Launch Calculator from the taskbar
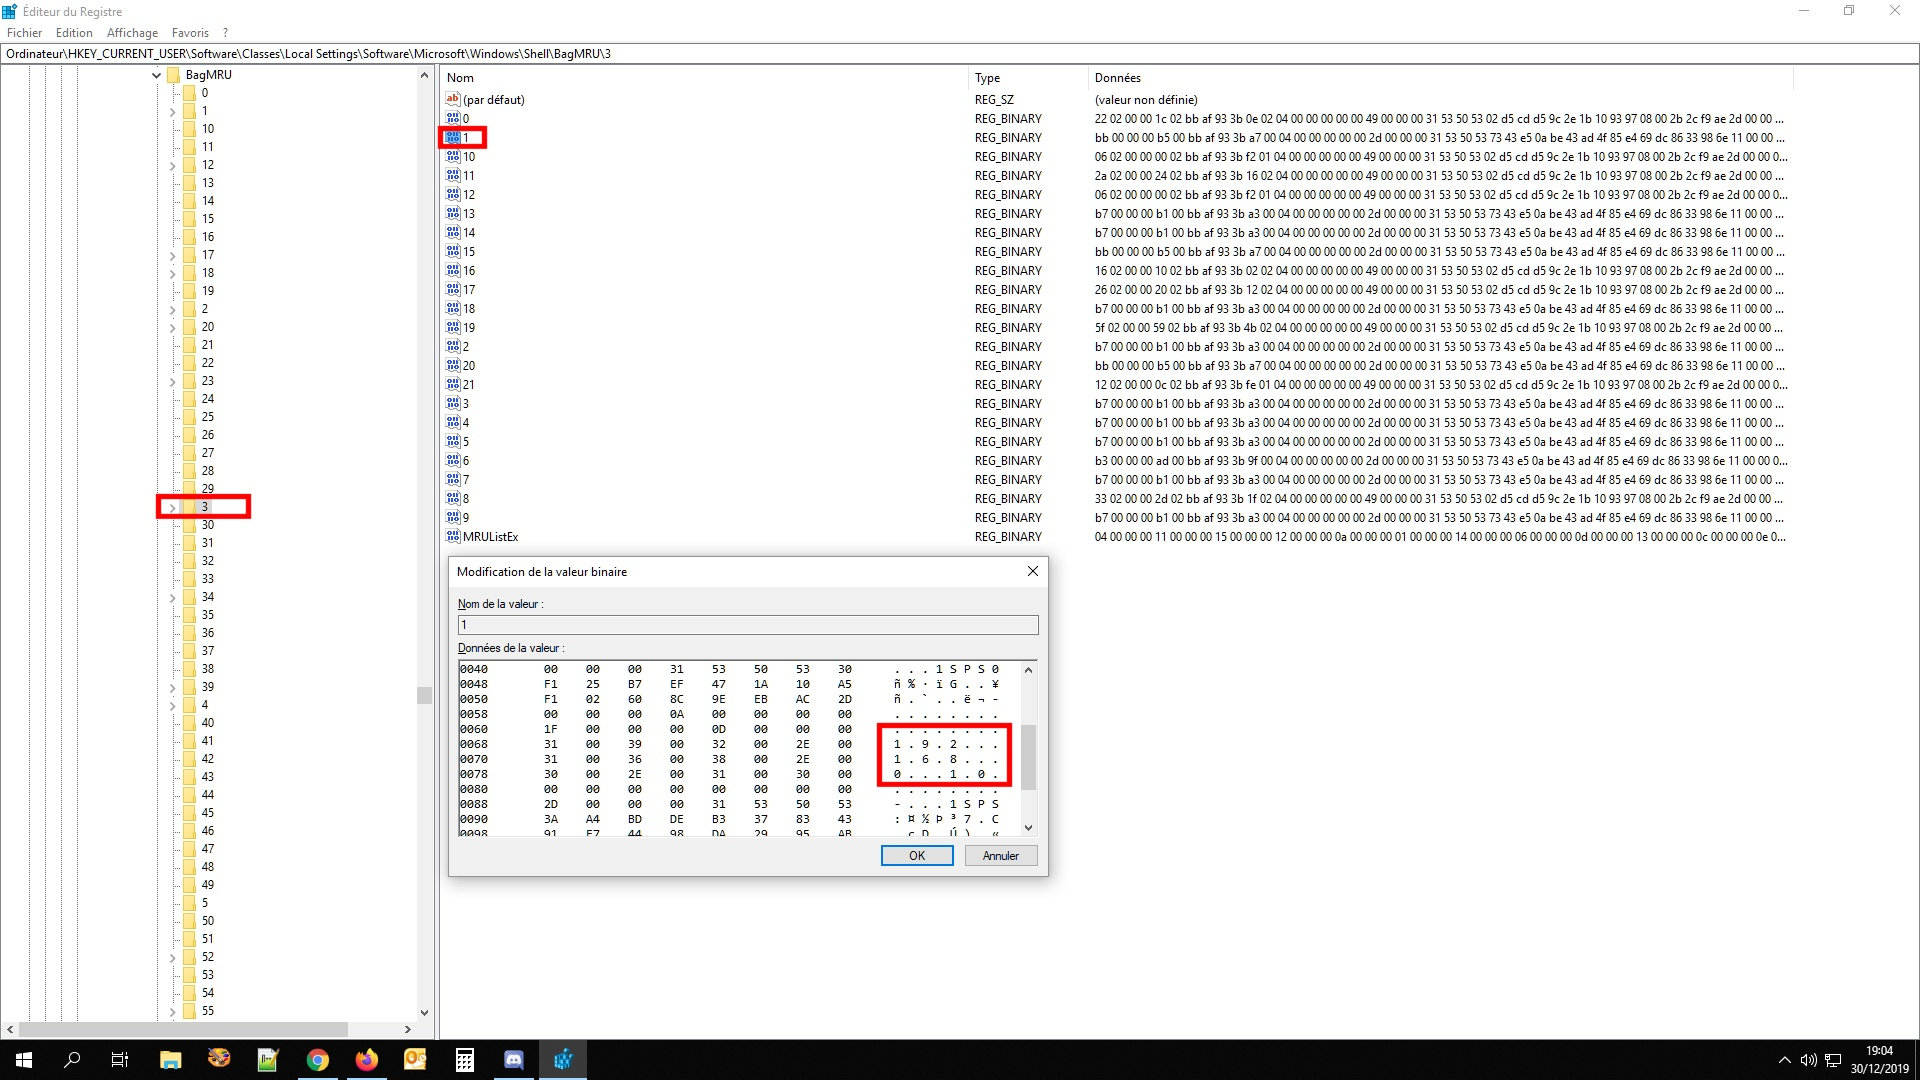1920x1080 pixels. click(465, 1060)
